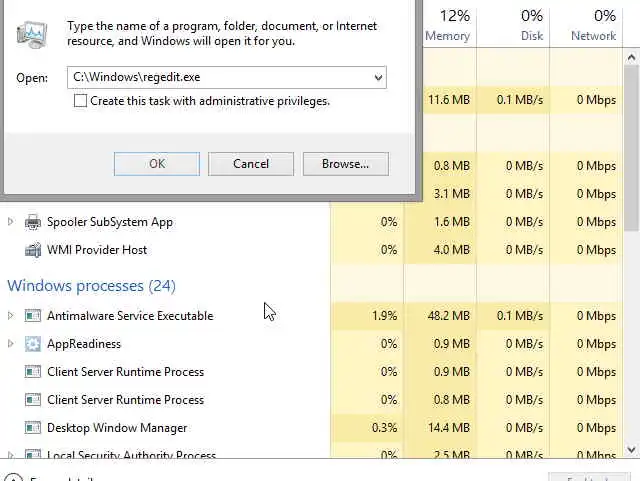The width and height of the screenshot is (640, 481).
Task: Select the AppReadiness gear icon
Action: click(x=32, y=344)
